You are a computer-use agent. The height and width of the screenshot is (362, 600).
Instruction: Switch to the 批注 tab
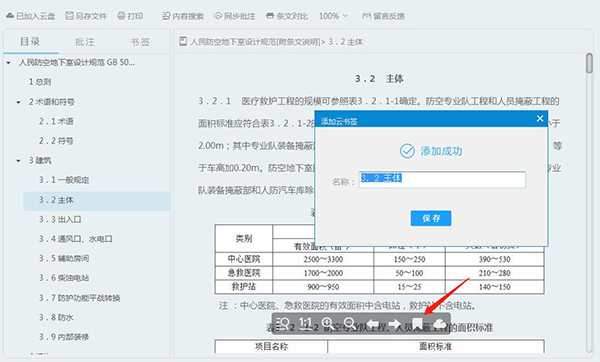tap(85, 42)
